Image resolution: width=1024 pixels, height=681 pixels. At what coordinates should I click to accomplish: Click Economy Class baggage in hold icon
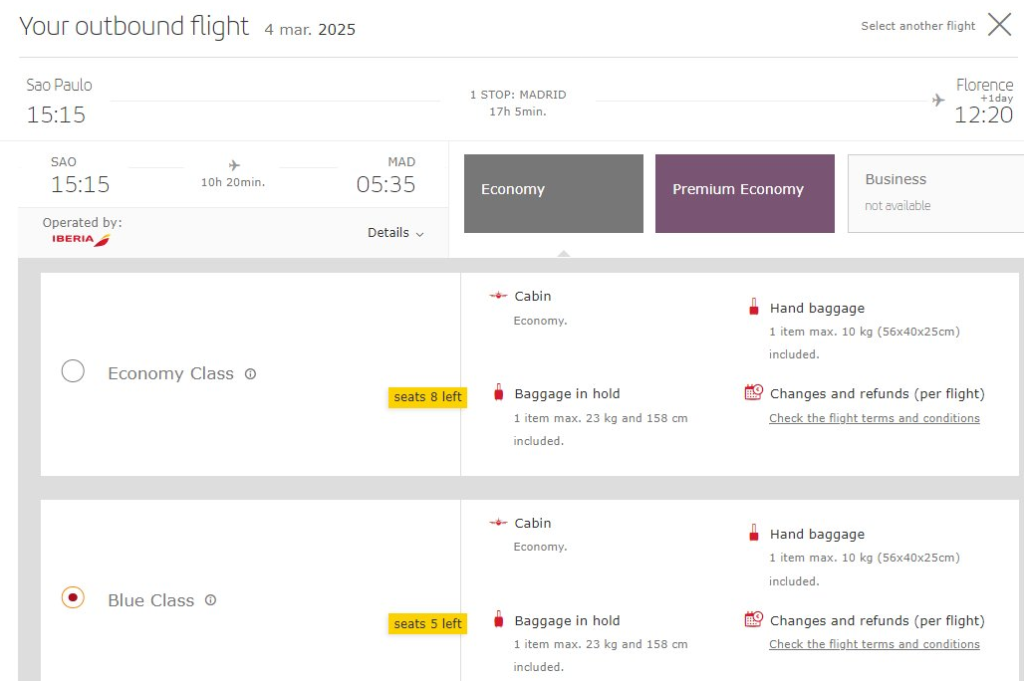click(x=498, y=393)
